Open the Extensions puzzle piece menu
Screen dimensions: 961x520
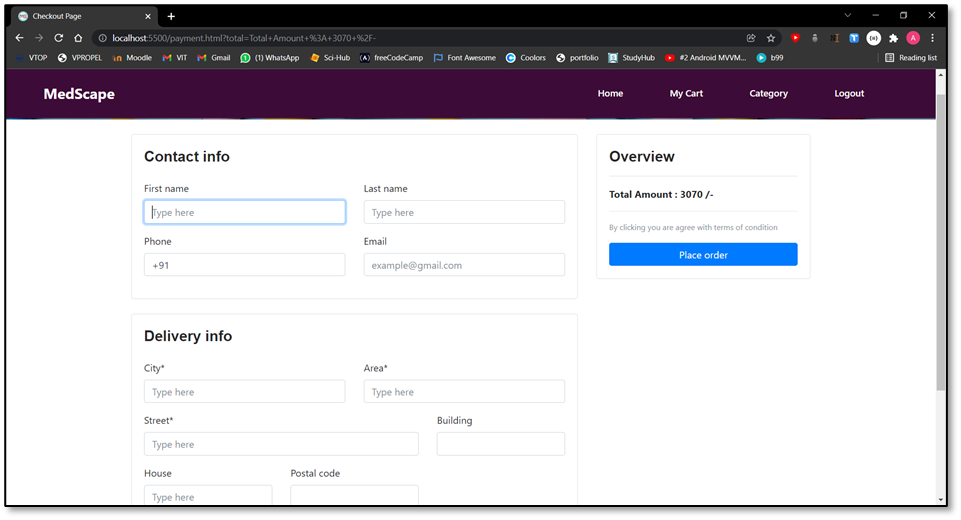pyautogui.click(x=894, y=38)
